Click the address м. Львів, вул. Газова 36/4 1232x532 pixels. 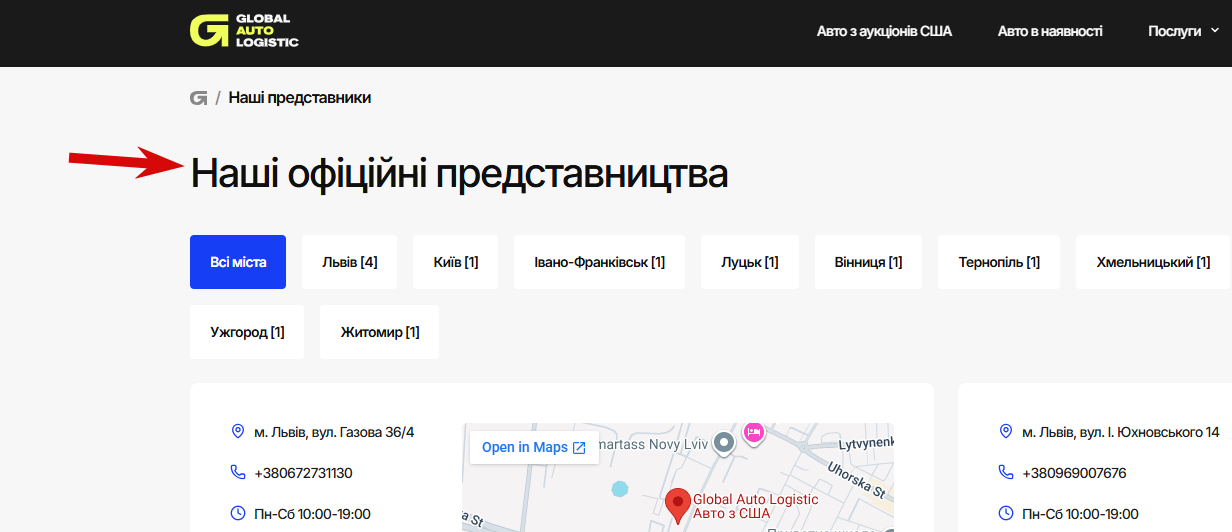[x=334, y=432]
